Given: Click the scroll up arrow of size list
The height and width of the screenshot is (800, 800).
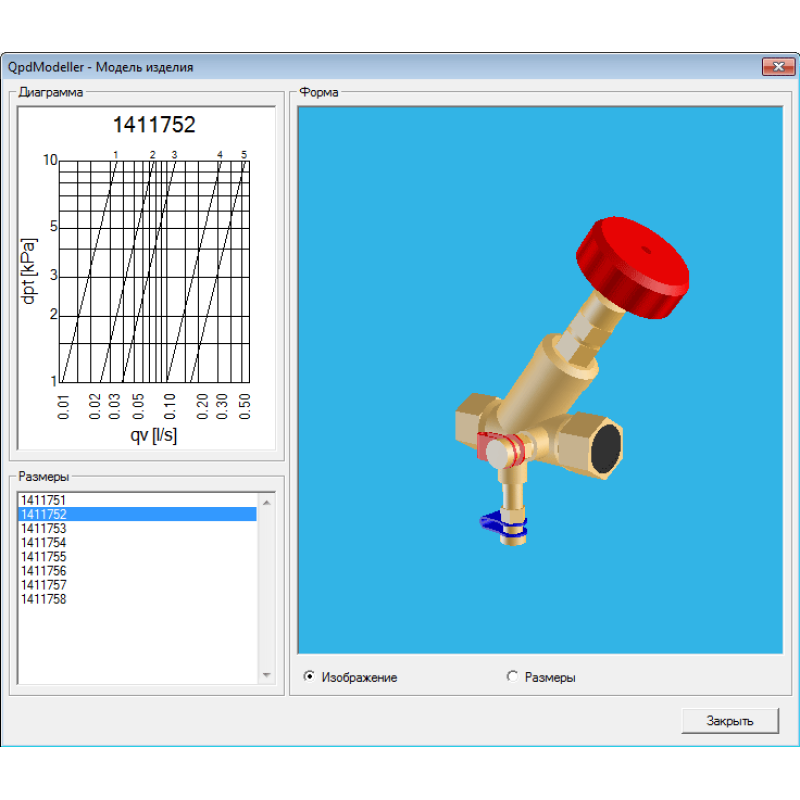Looking at the screenshot, I should click(266, 501).
